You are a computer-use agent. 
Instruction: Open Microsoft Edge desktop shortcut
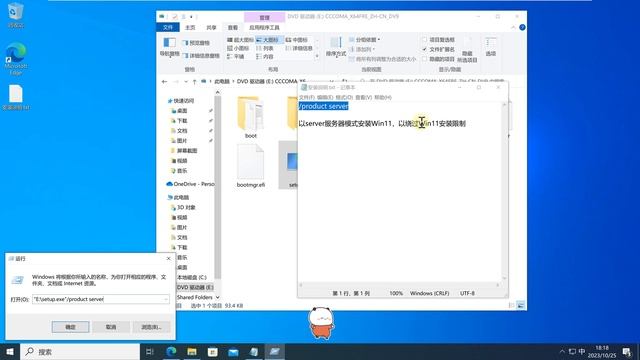tap(16, 59)
